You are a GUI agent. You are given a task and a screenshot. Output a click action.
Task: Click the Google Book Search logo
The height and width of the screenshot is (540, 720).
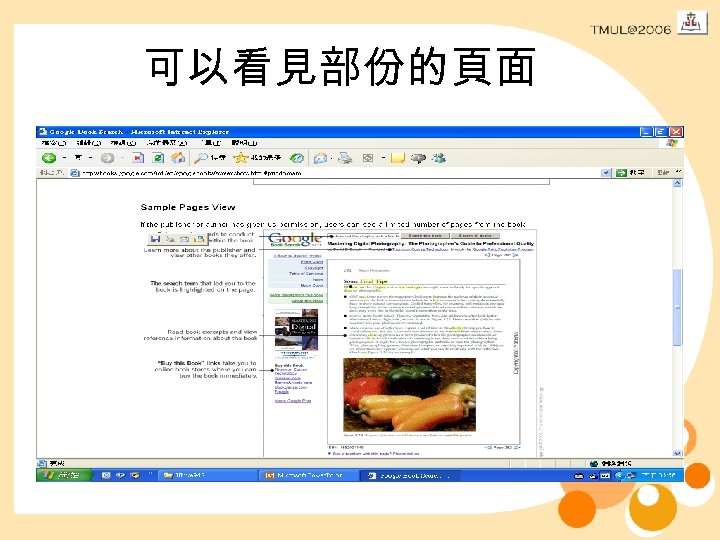pos(294,239)
